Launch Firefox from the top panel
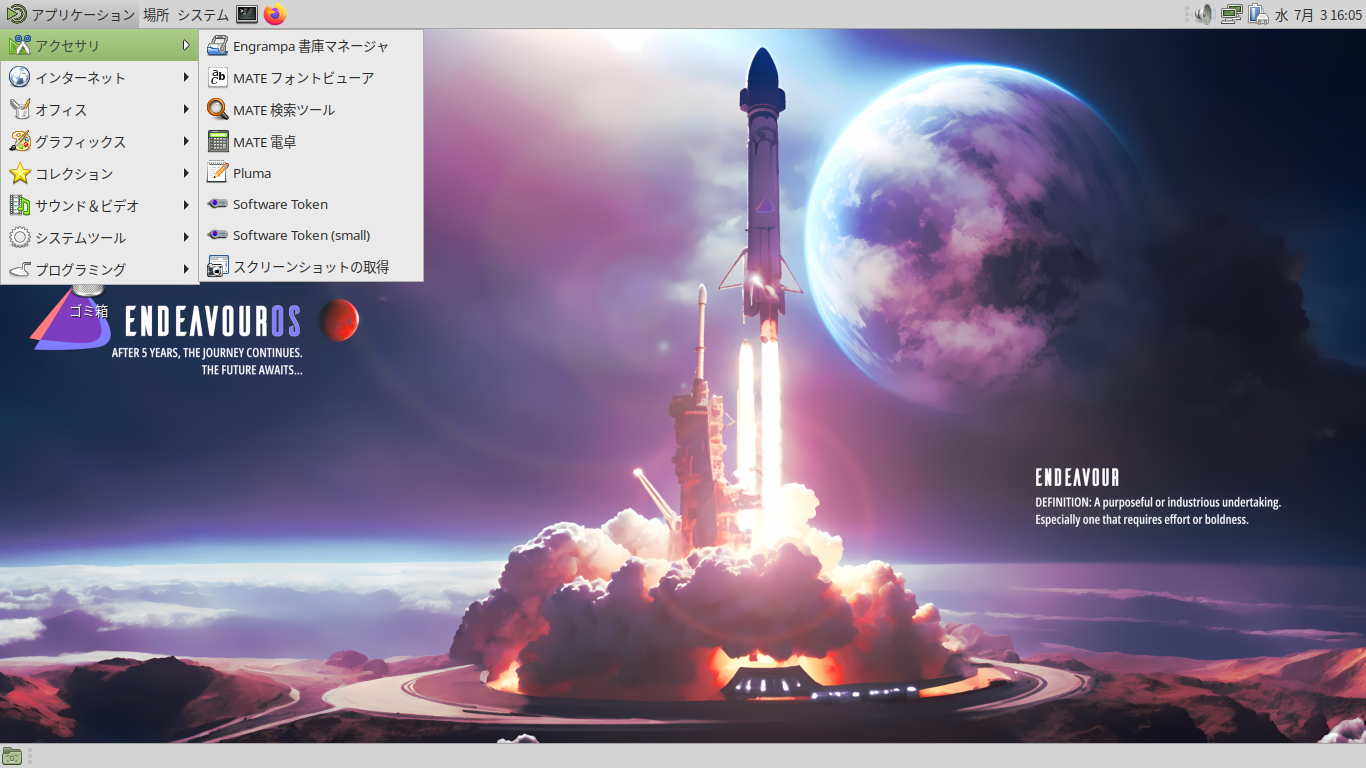1366x768 pixels. pyautogui.click(x=275, y=14)
